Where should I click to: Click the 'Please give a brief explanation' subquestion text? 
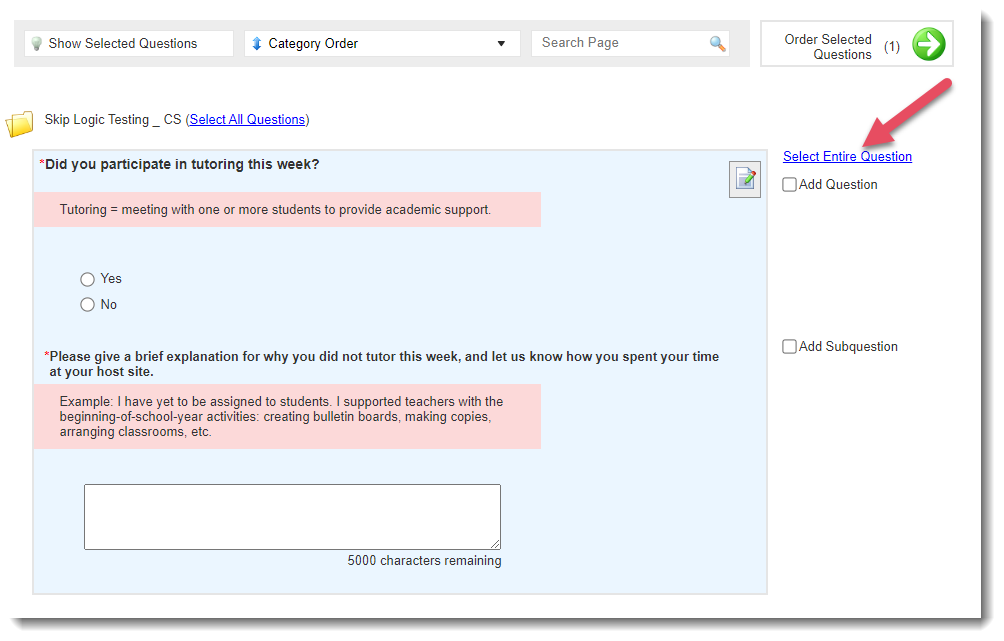tap(384, 364)
